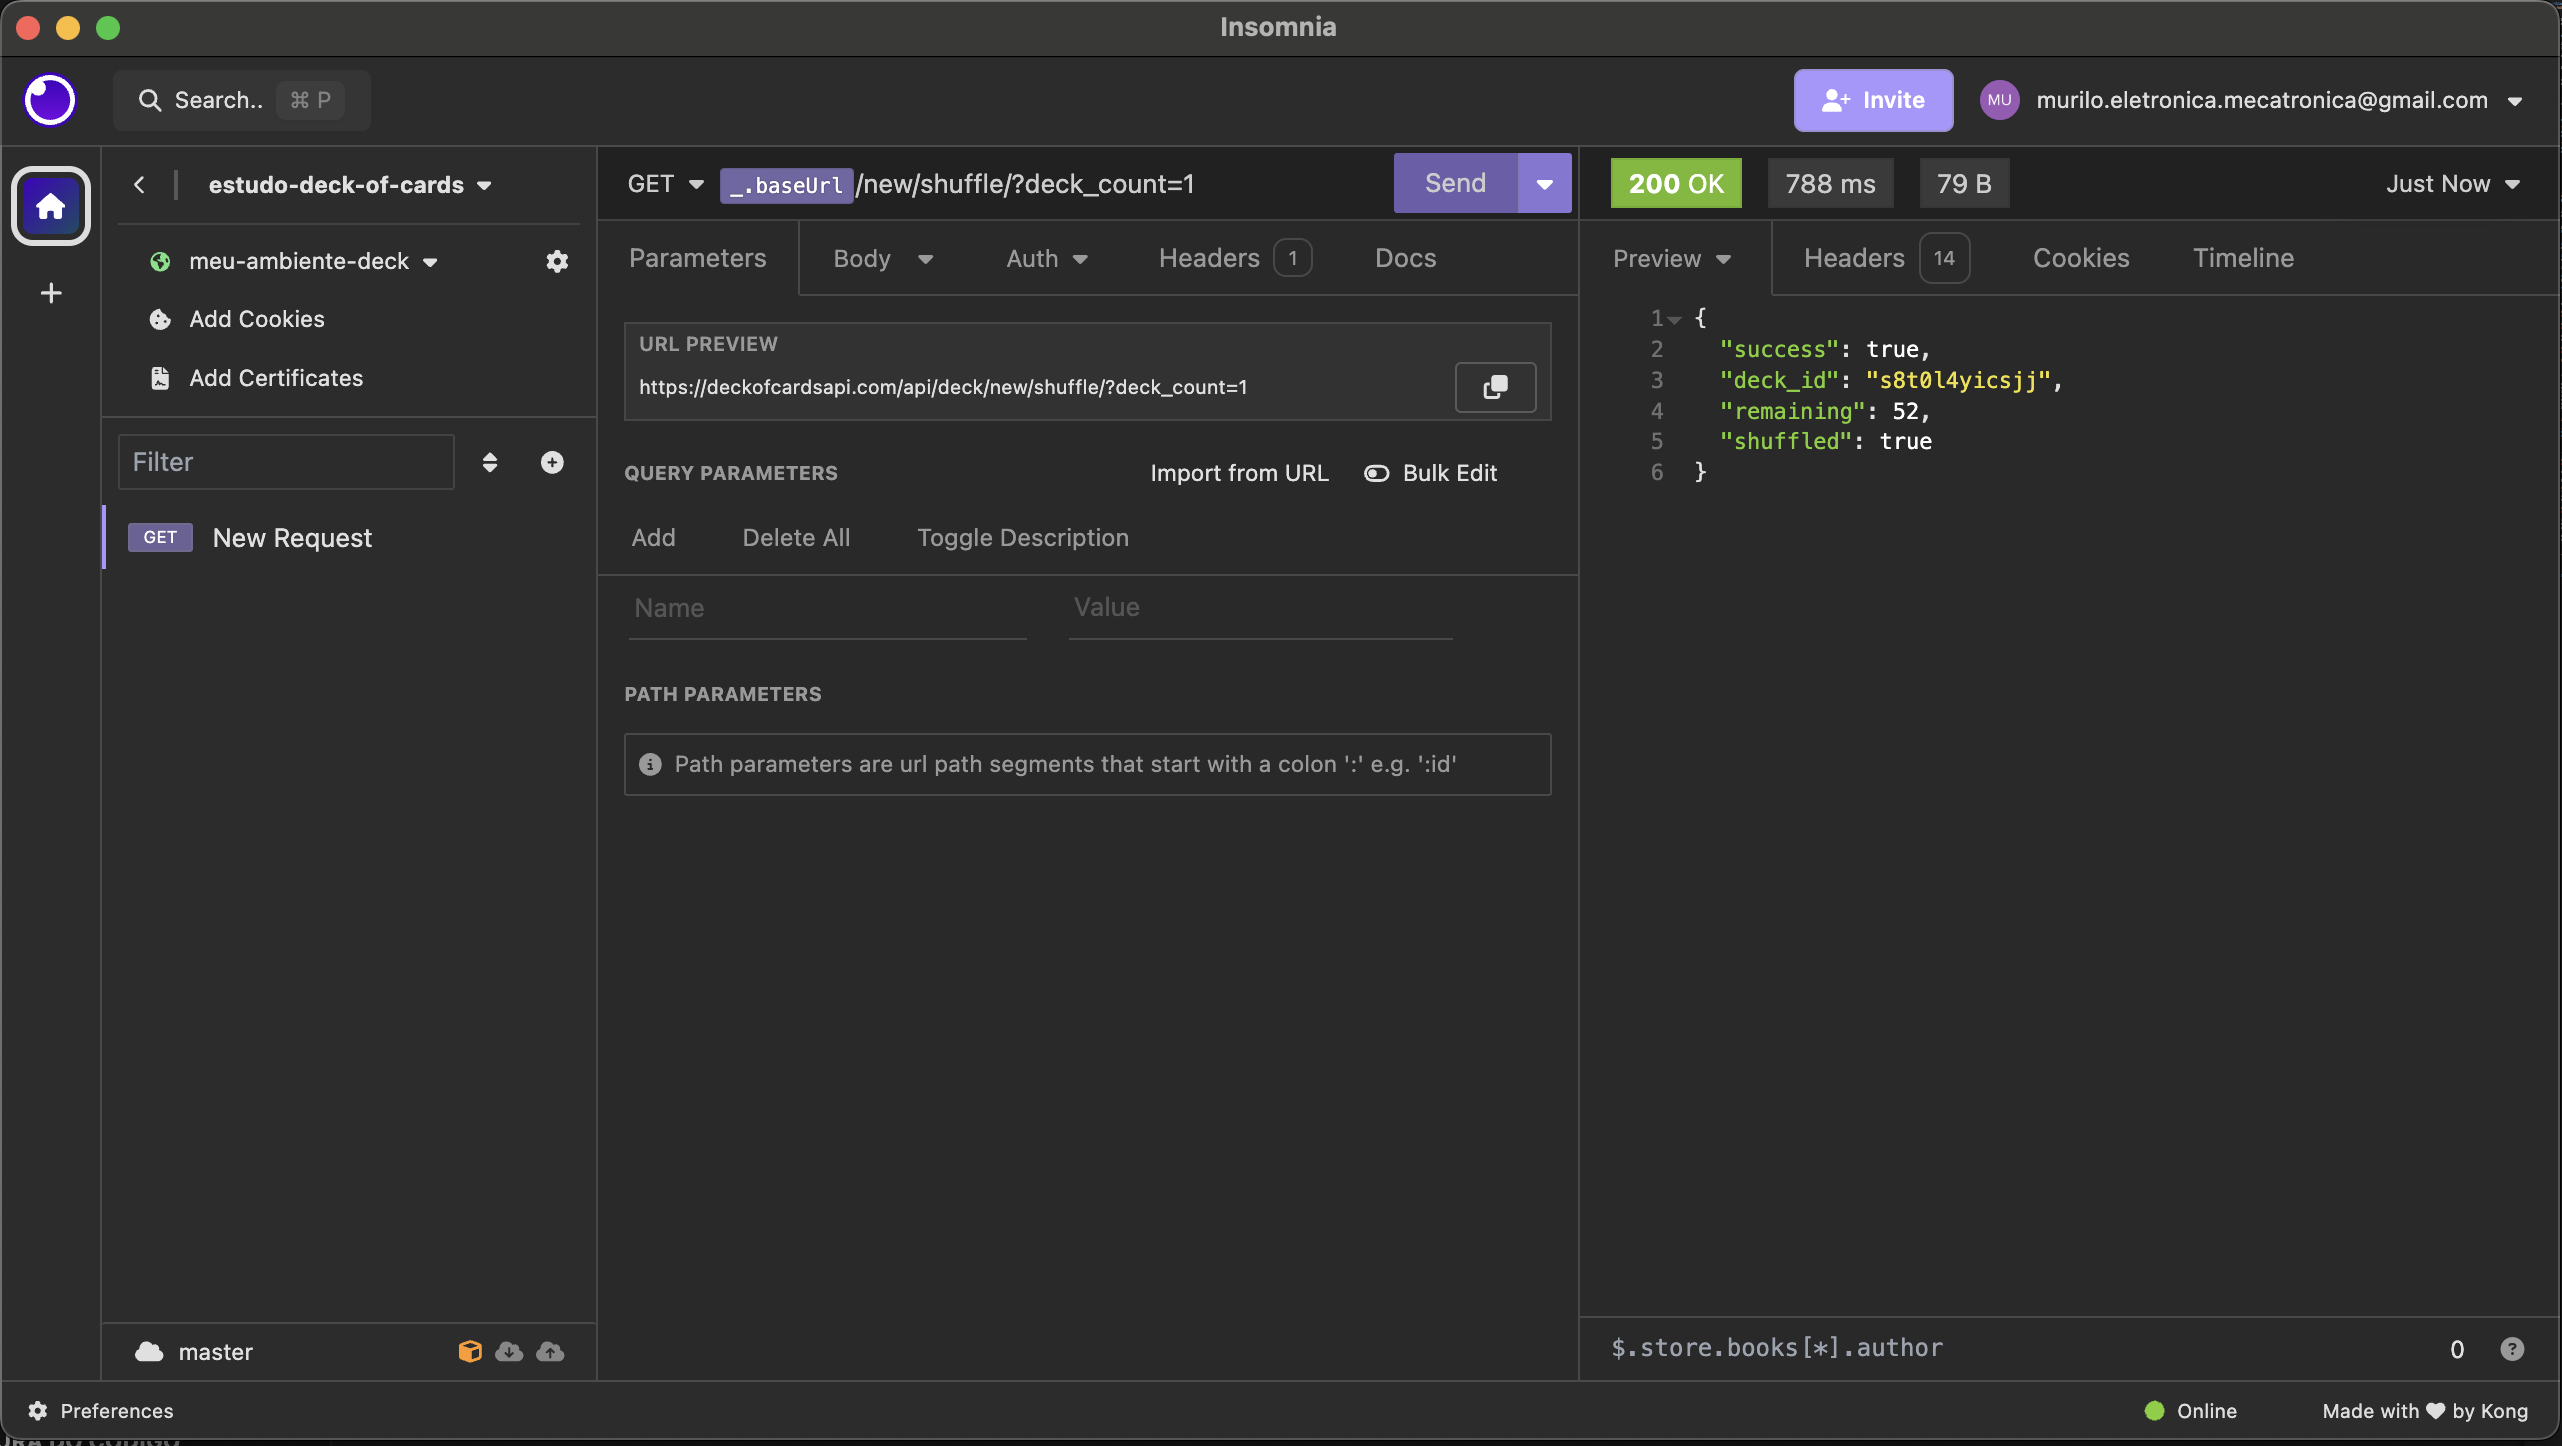This screenshot has width=2562, height=1446.
Task: Open environment settings gear icon
Action: (x=557, y=261)
